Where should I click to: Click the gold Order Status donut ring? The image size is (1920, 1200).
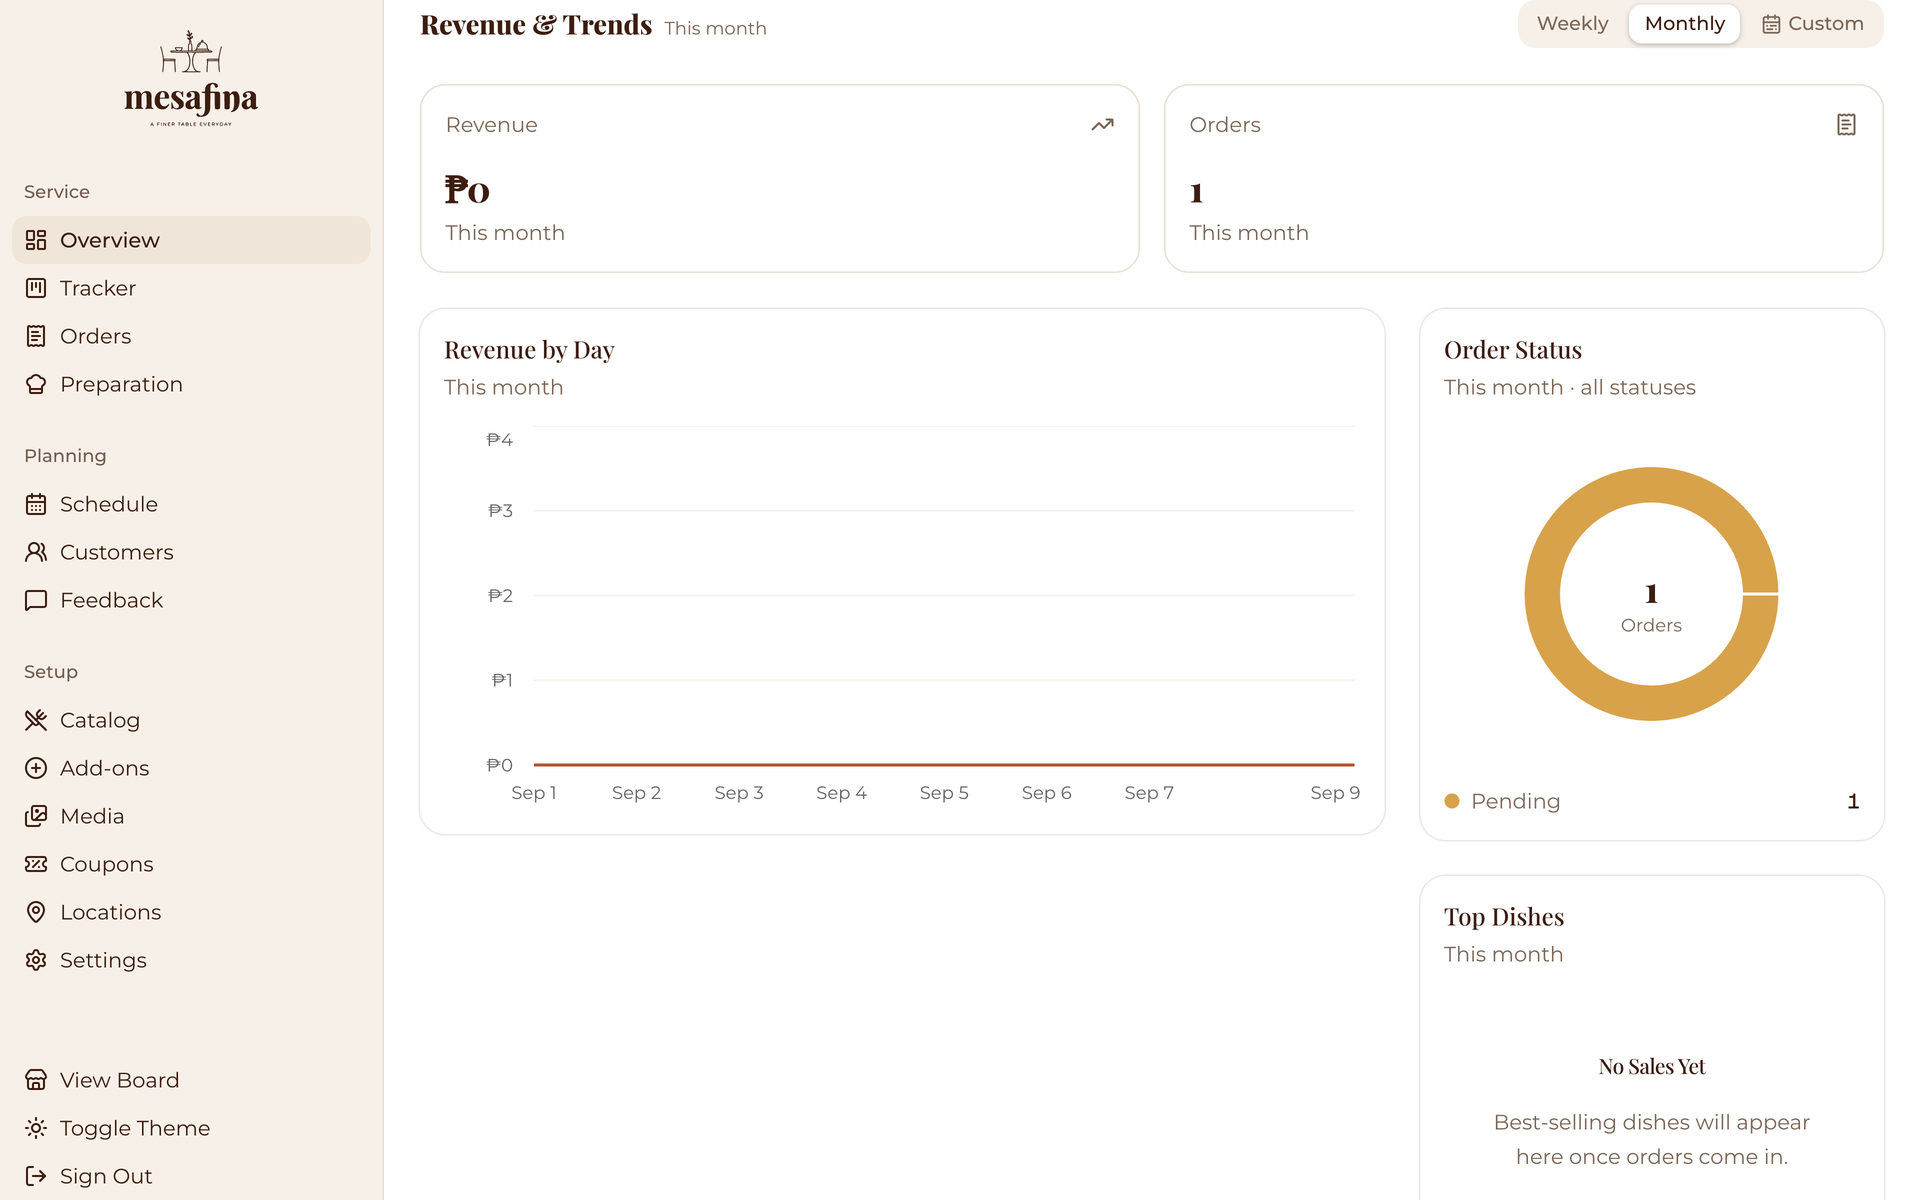[x=1542, y=594]
